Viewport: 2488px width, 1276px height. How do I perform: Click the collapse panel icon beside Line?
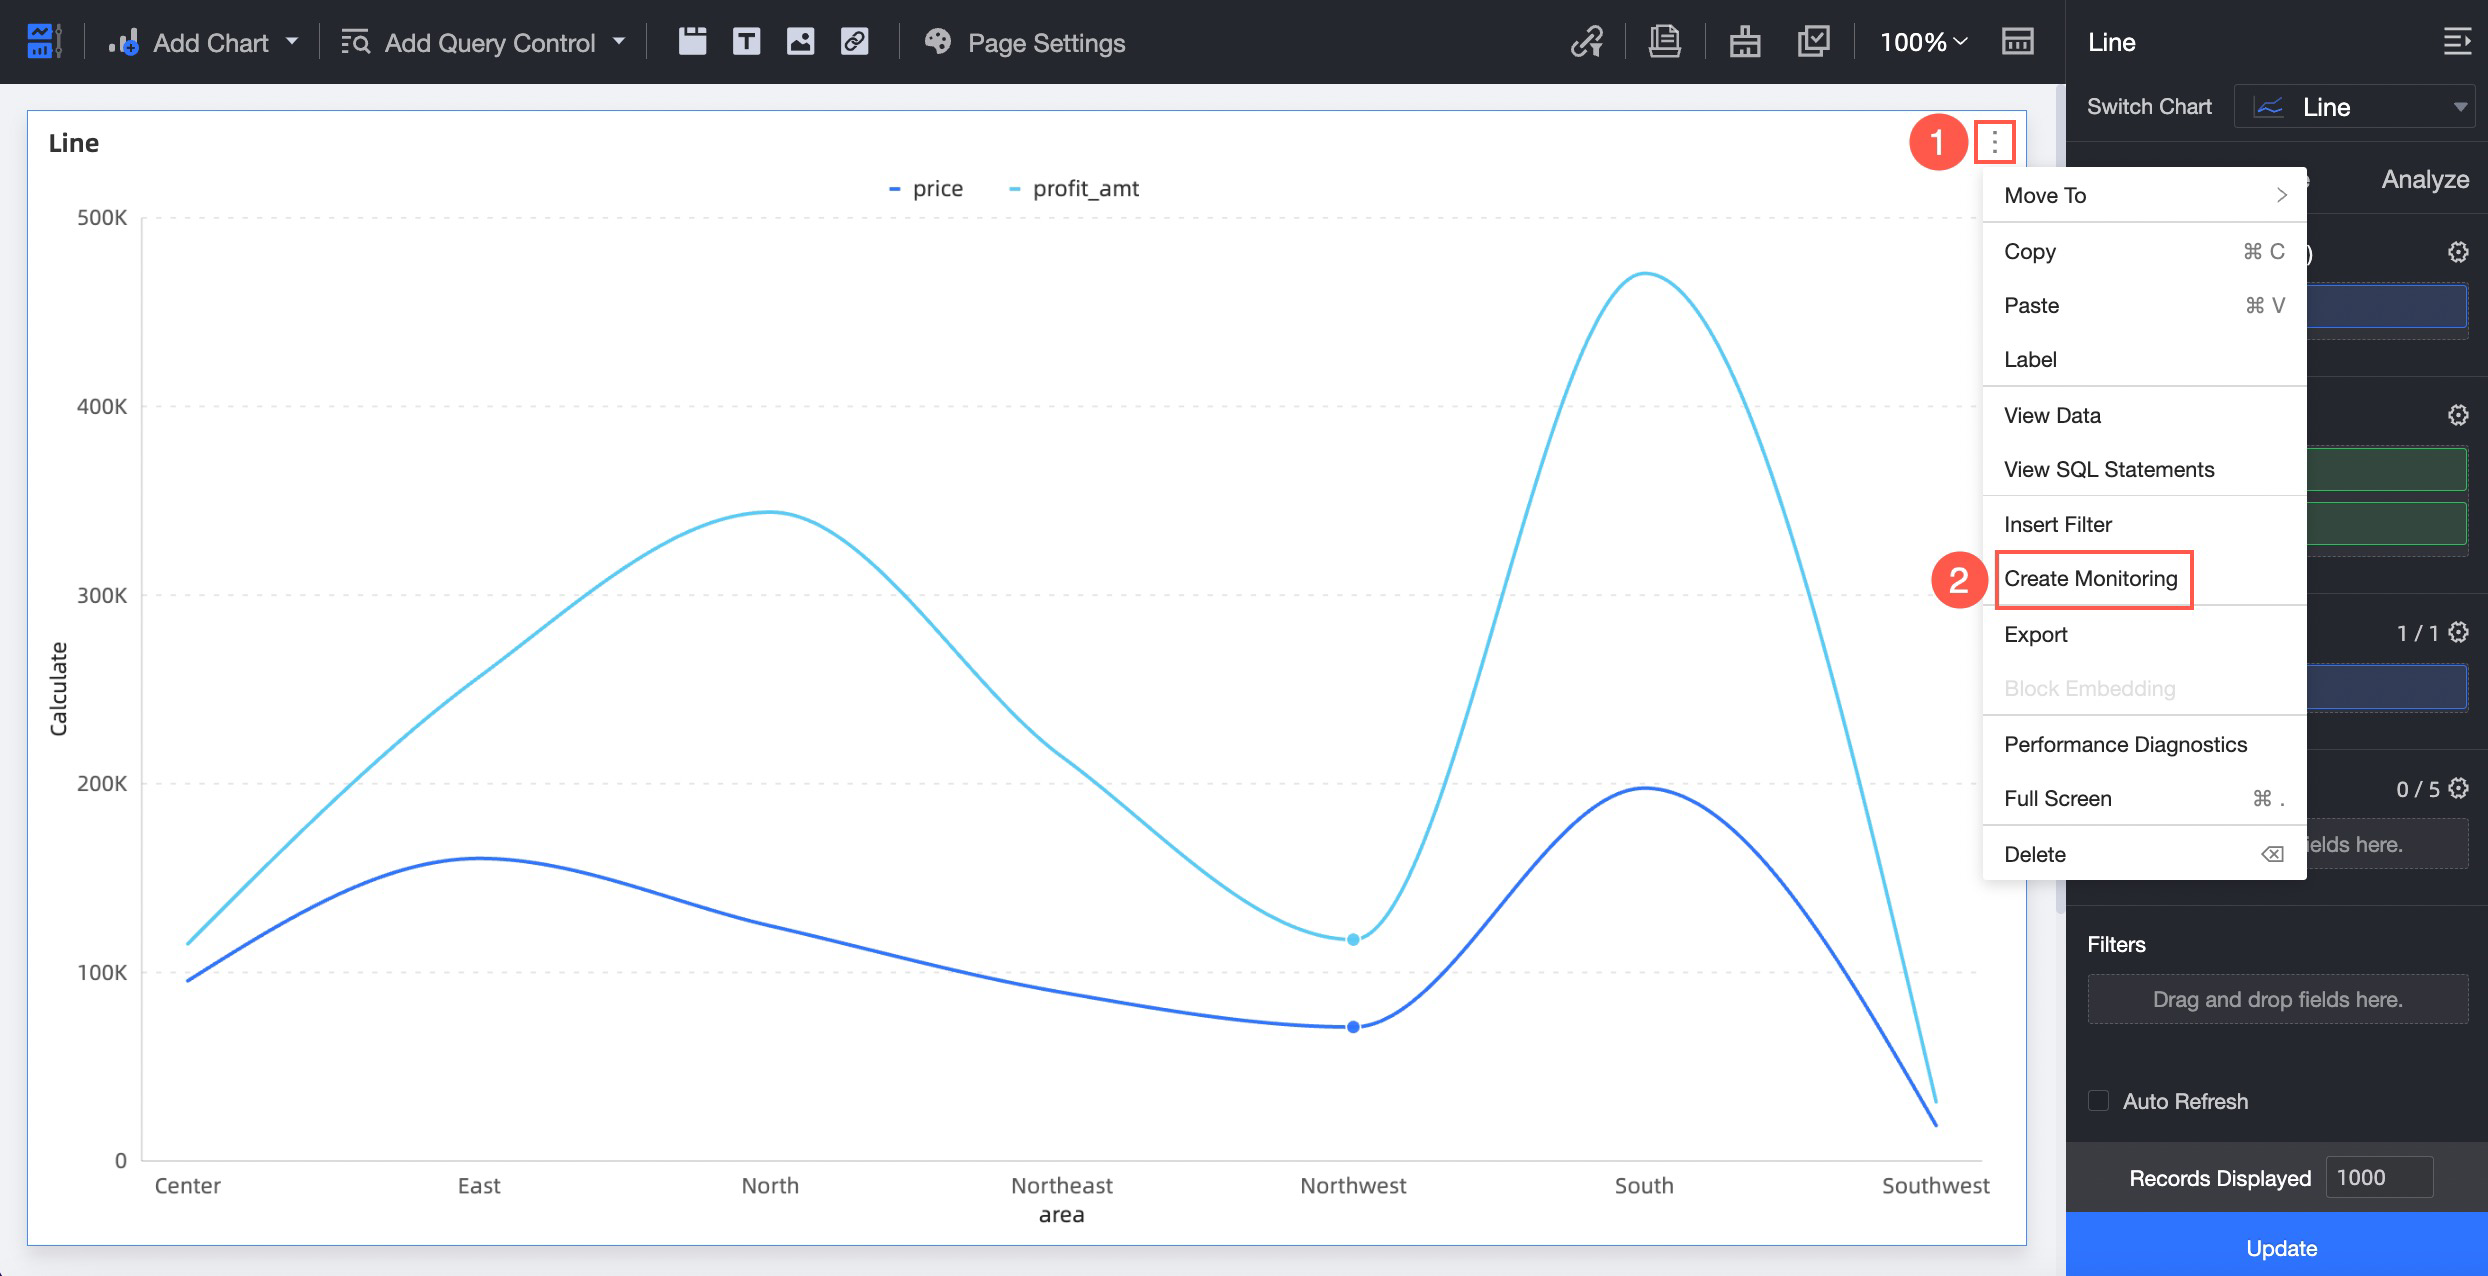click(2456, 42)
